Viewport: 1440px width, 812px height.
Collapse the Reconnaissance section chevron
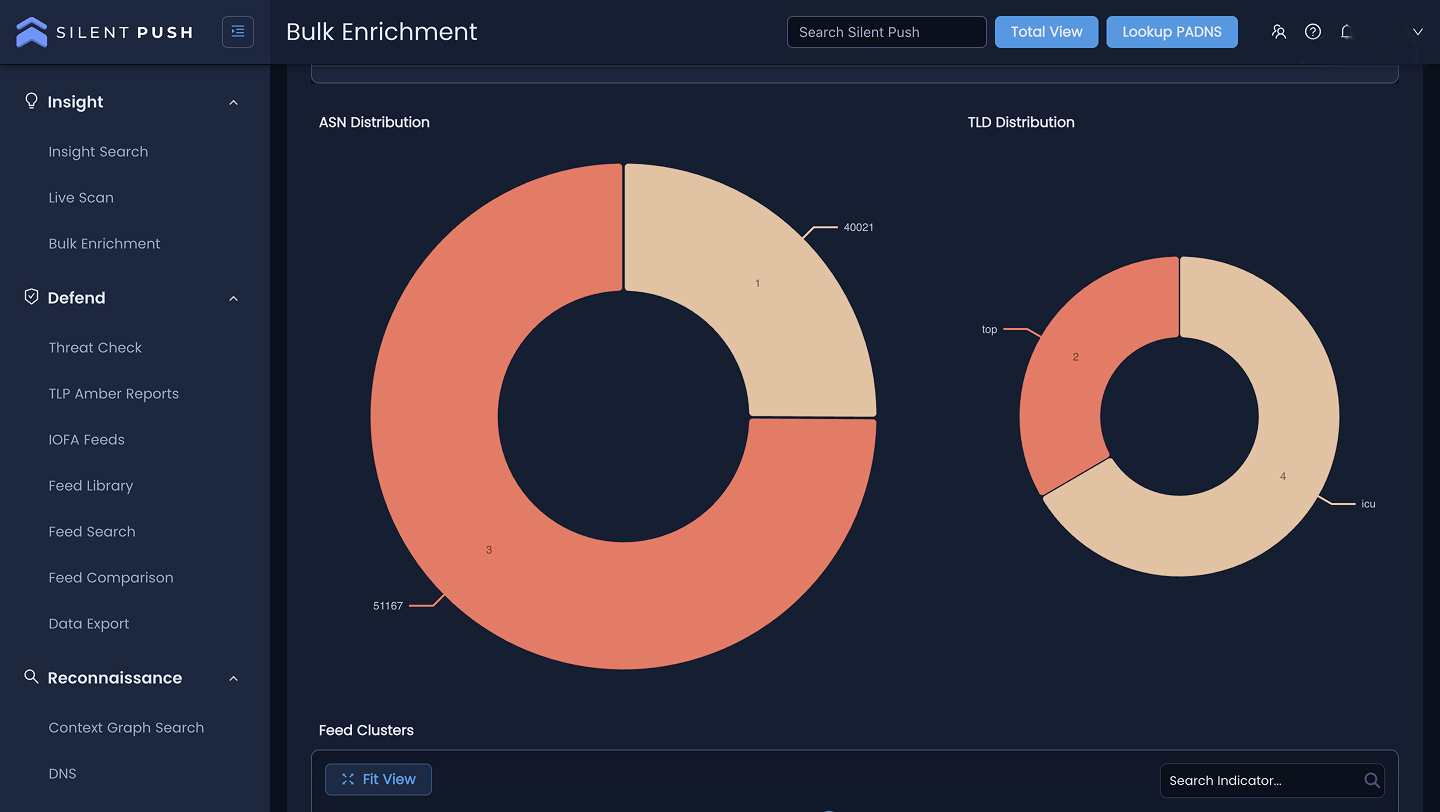pos(233,678)
